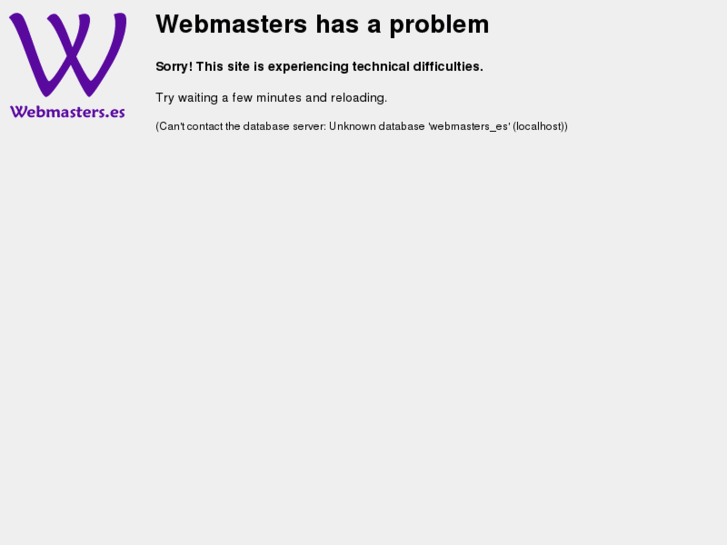Click 'Unknown database' in the error line
The height and width of the screenshot is (545, 727).
pos(377,126)
